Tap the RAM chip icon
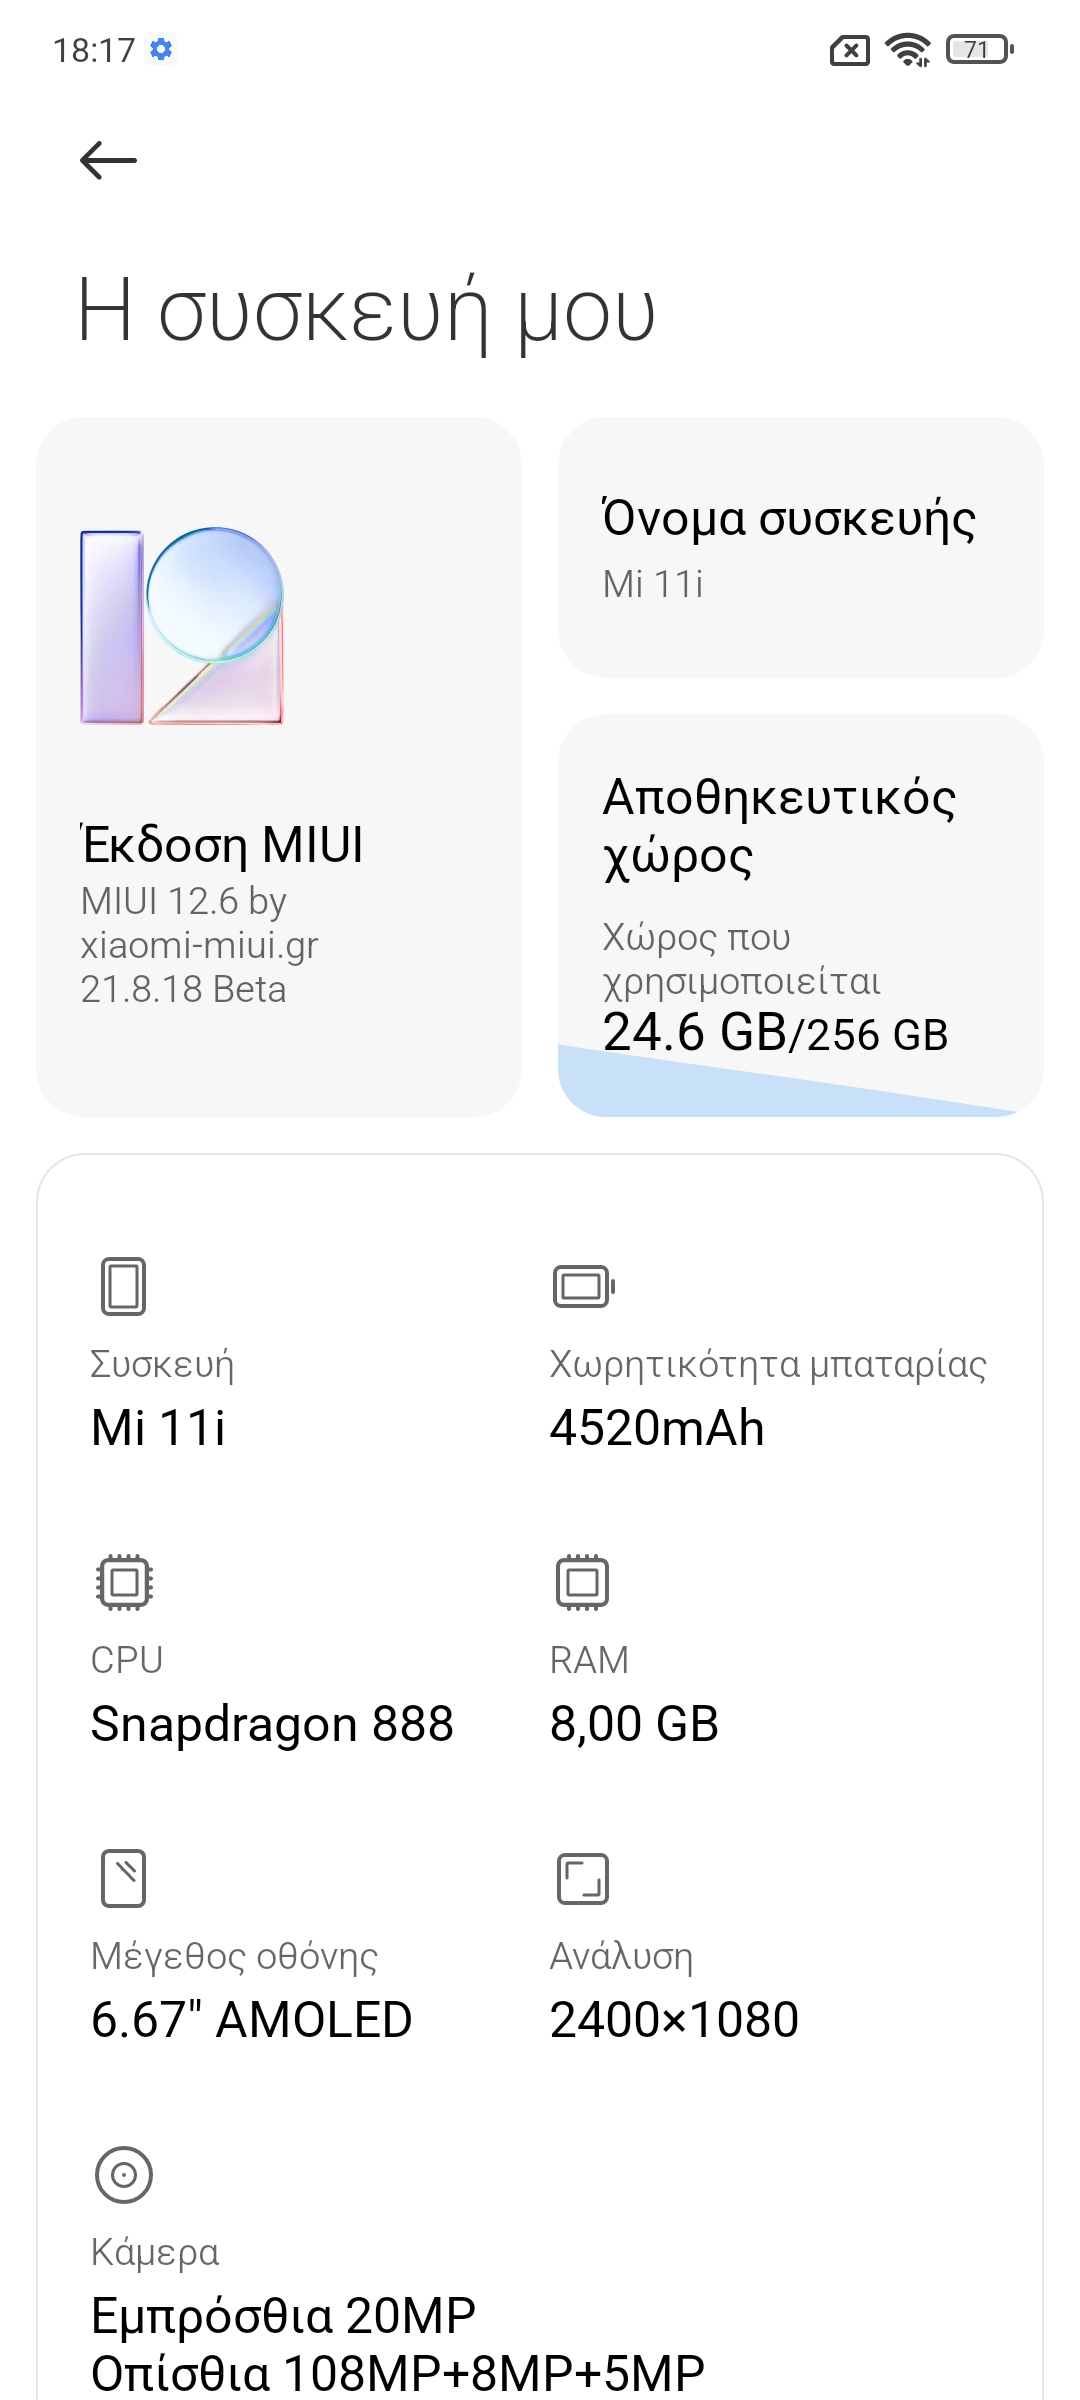1080x2400 pixels. click(x=582, y=1582)
